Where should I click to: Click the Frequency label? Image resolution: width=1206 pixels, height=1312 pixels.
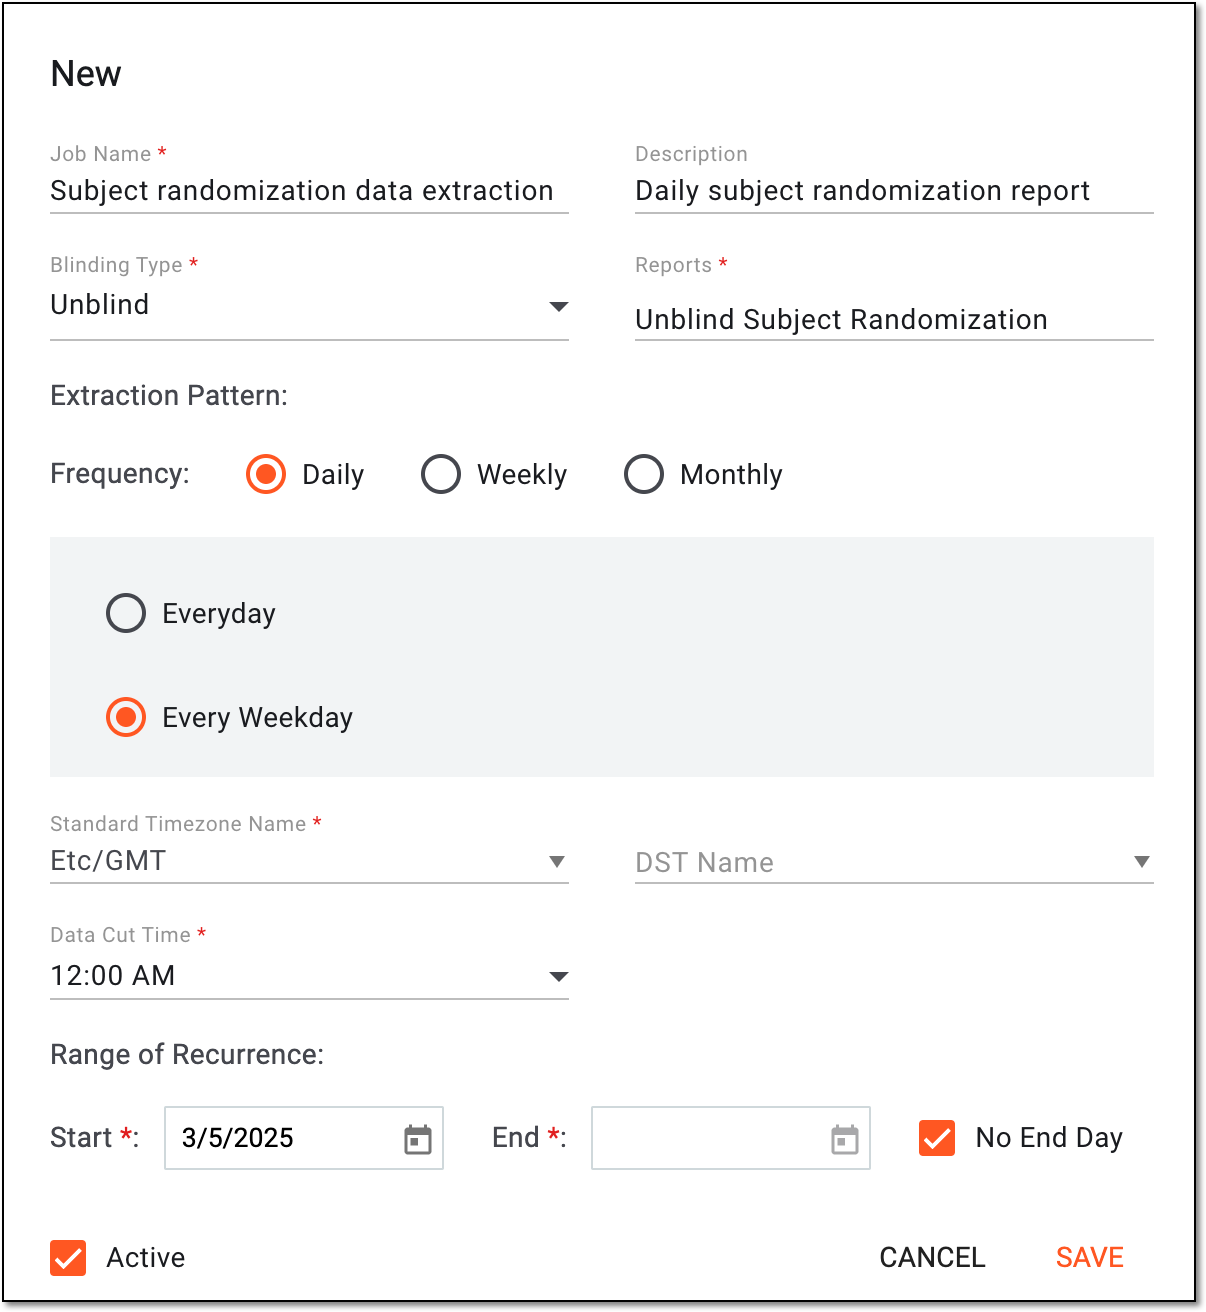click(x=120, y=474)
